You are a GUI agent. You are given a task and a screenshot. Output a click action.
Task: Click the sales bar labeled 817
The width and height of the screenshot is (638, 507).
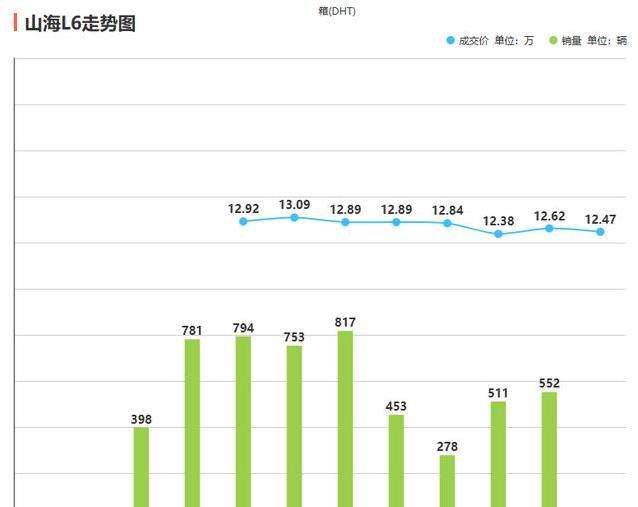tap(345, 418)
